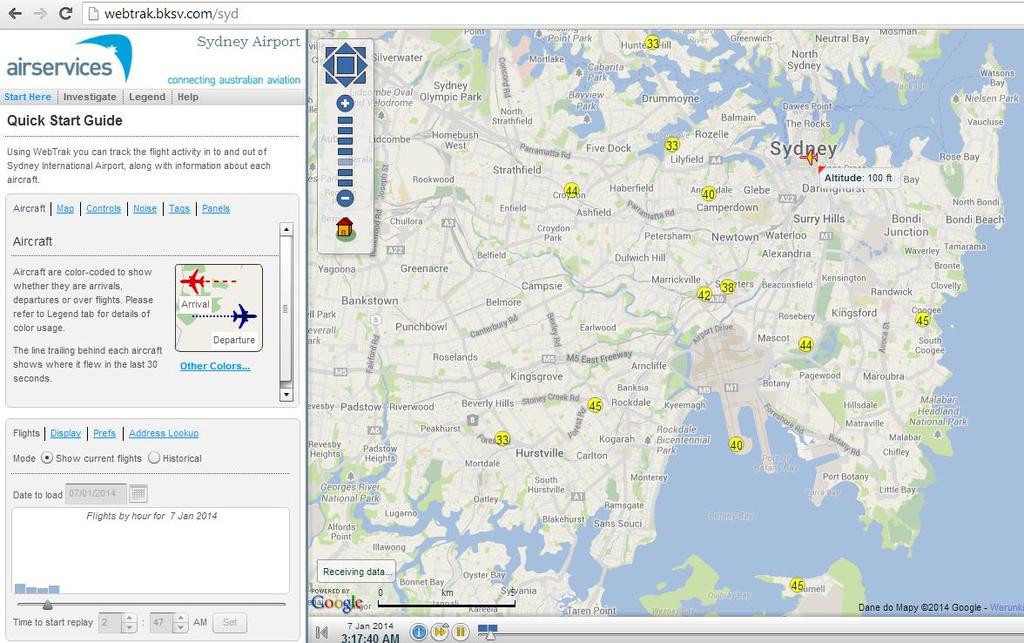Click noise monitor 33 near Hunters Hill
The height and width of the screenshot is (643, 1024).
pos(652,43)
